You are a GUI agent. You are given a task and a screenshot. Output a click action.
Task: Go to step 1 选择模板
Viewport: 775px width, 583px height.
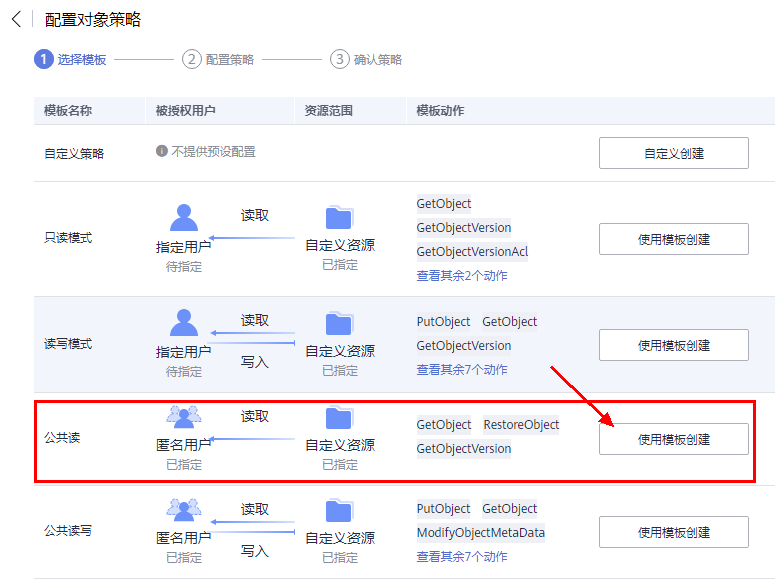(44, 59)
